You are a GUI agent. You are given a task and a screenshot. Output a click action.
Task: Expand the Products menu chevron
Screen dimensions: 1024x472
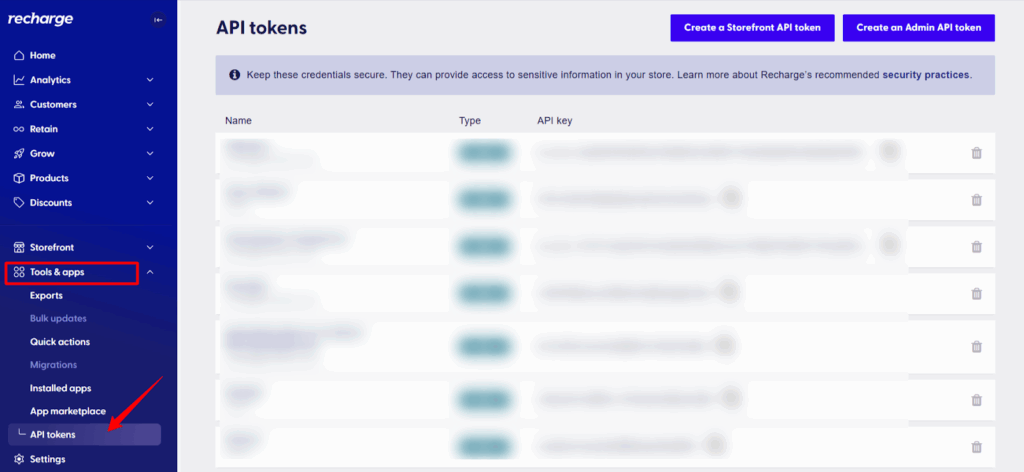click(150, 178)
